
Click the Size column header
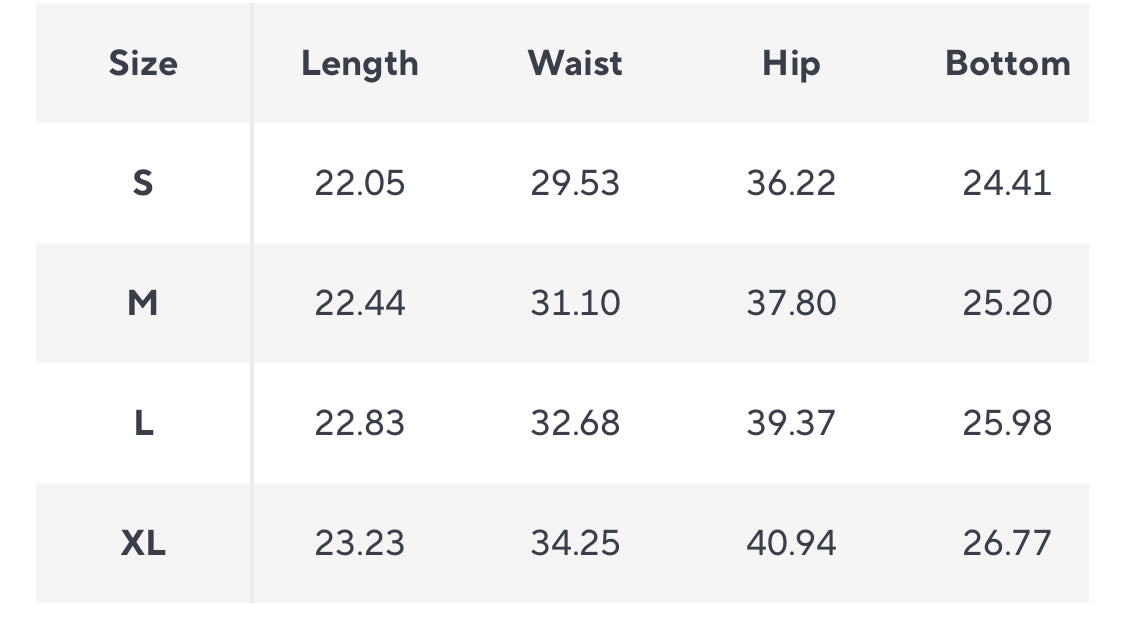click(x=143, y=63)
